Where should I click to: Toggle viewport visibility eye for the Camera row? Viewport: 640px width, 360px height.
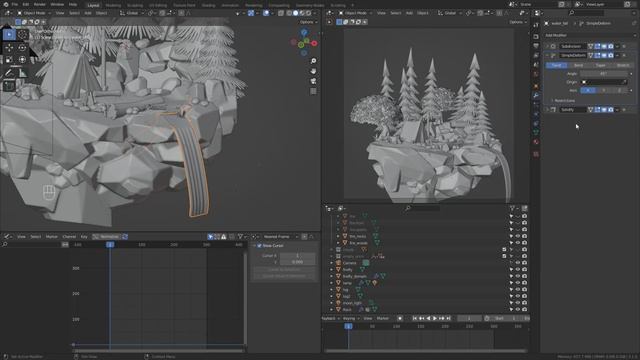tap(518, 263)
